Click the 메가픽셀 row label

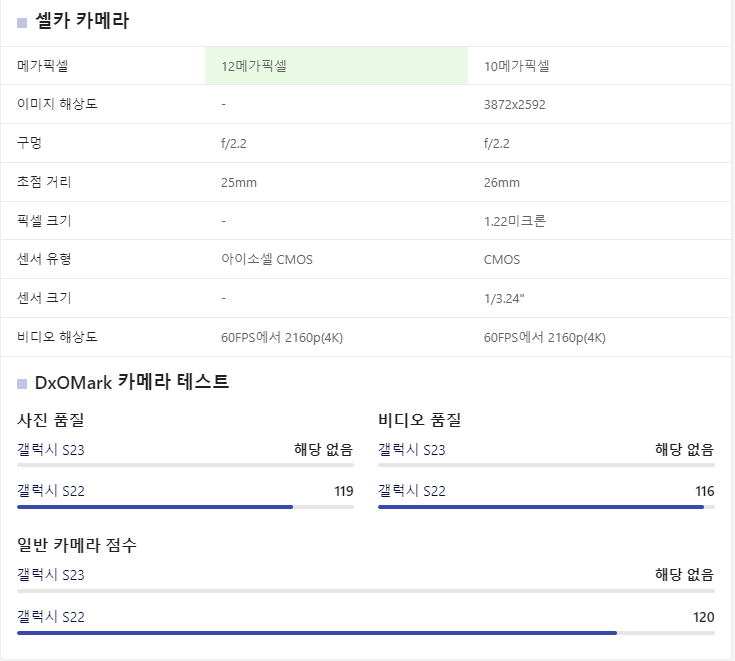click(x=43, y=66)
